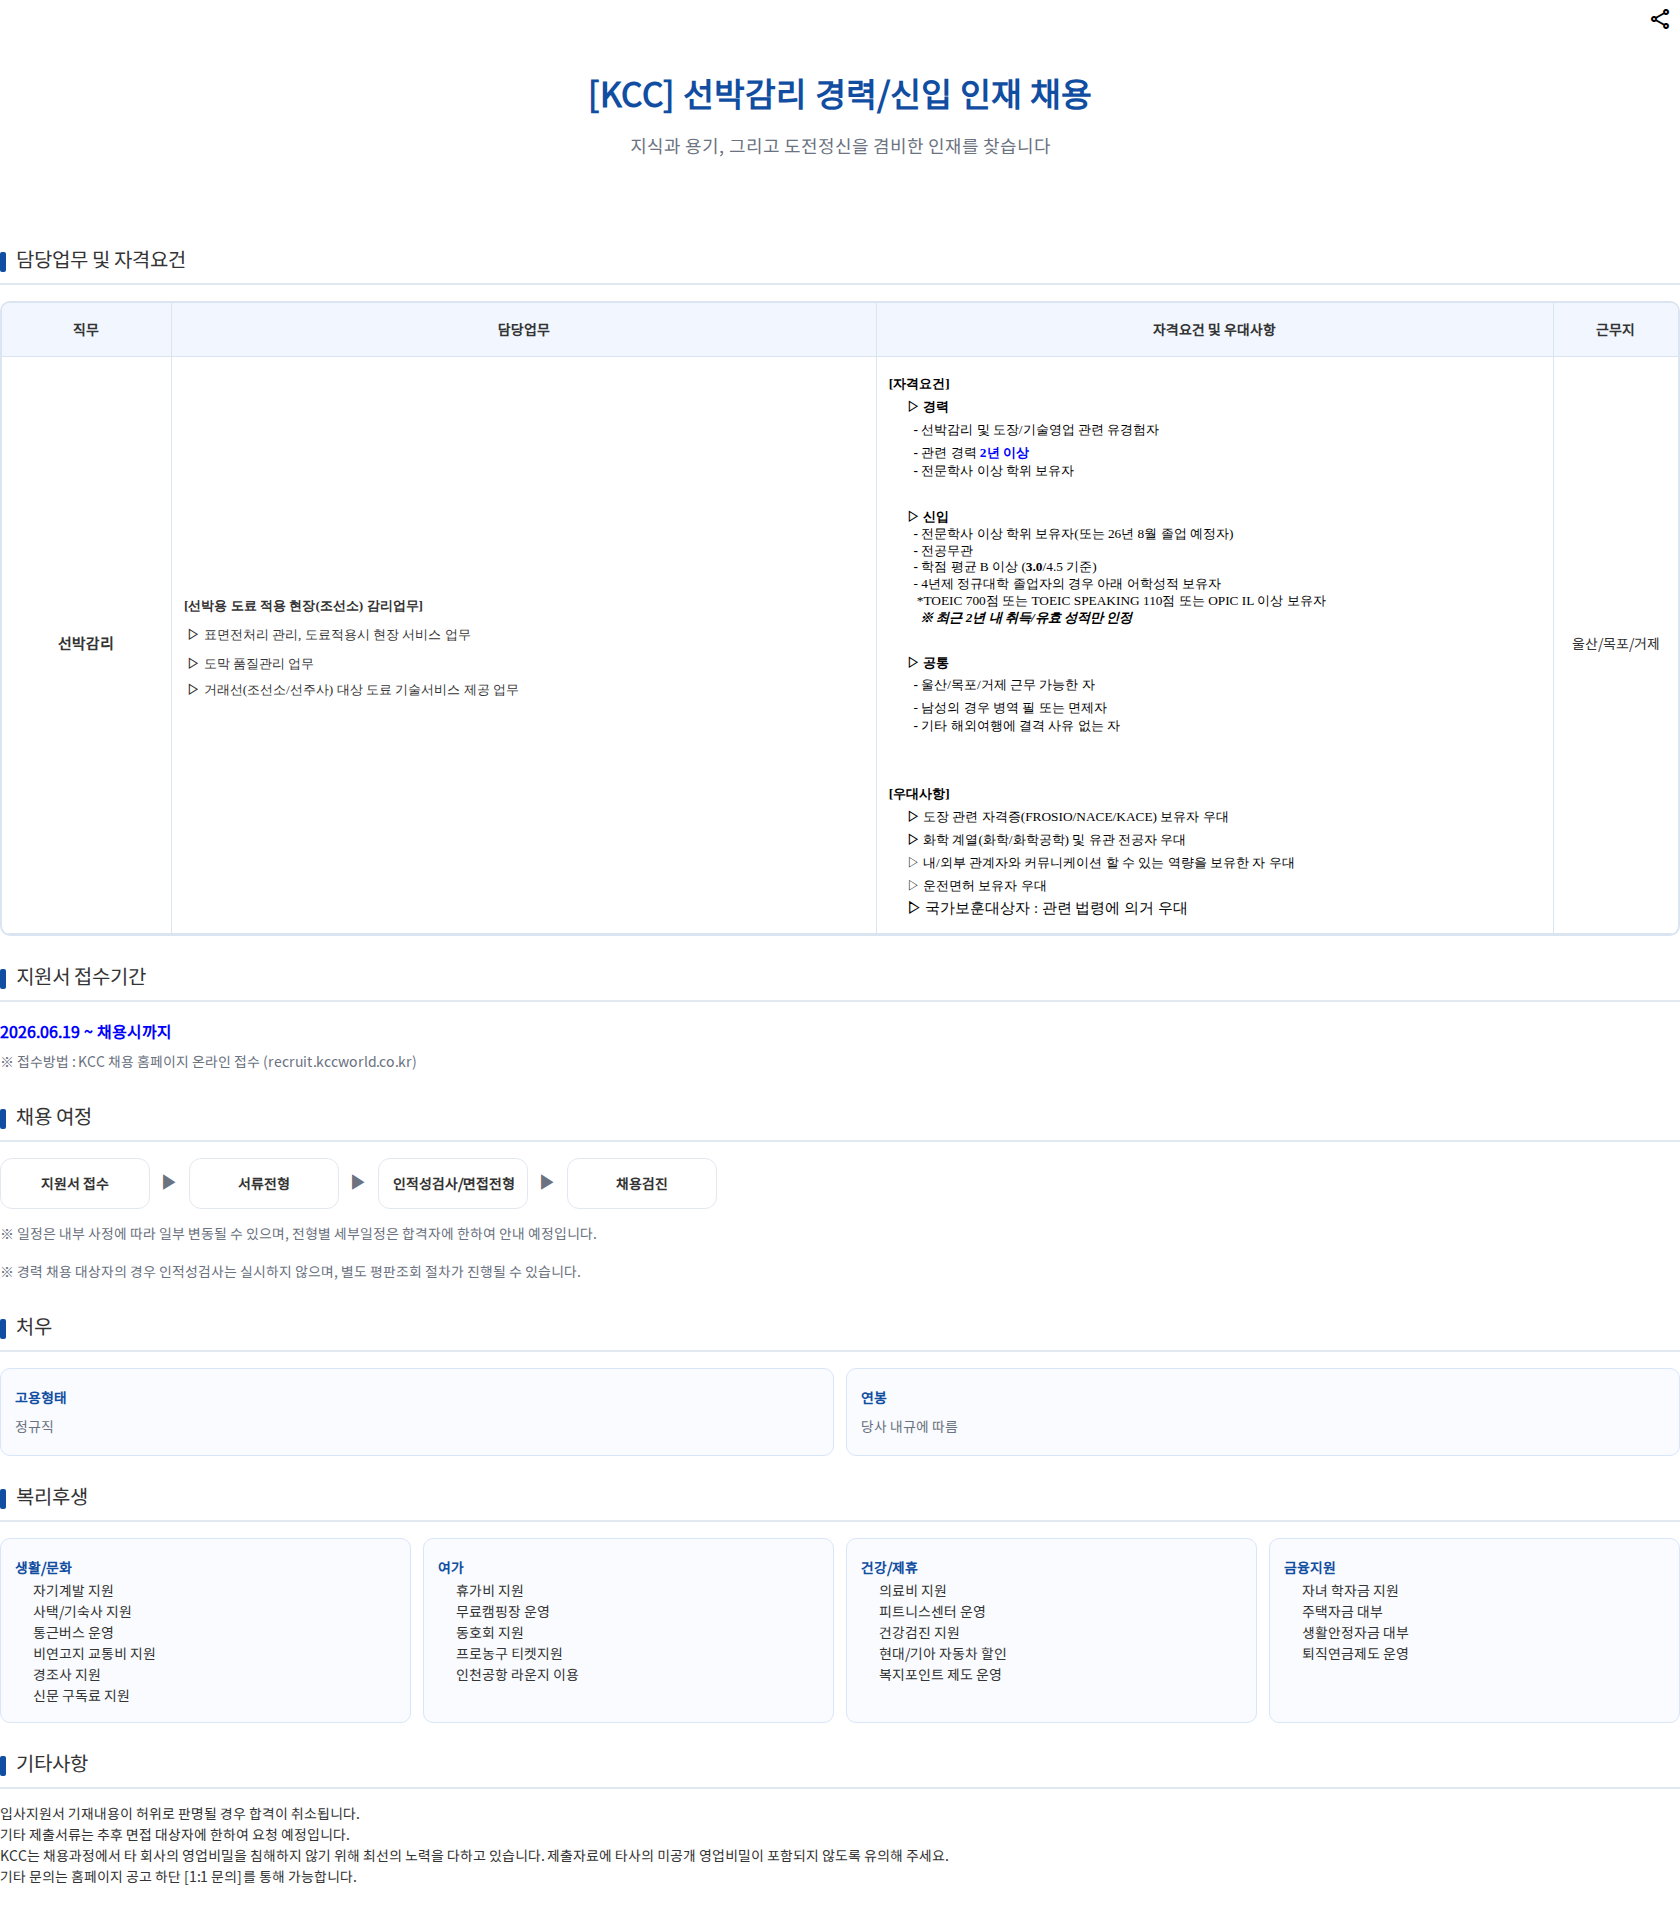Image resolution: width=1680 pixels, height=1917 pixels.
Task: Click the 현대/기아 자동차 할인 benefit item
Action: pyautogui.click(x=943, y=1654)
